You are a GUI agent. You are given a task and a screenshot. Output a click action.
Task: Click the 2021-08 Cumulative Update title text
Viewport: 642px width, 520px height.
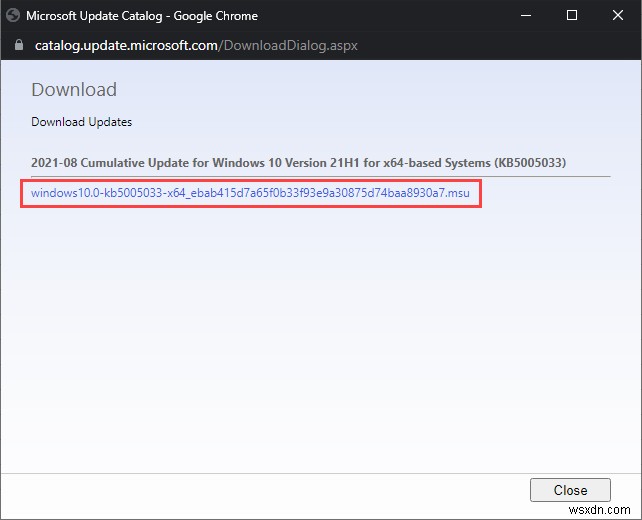298,163
